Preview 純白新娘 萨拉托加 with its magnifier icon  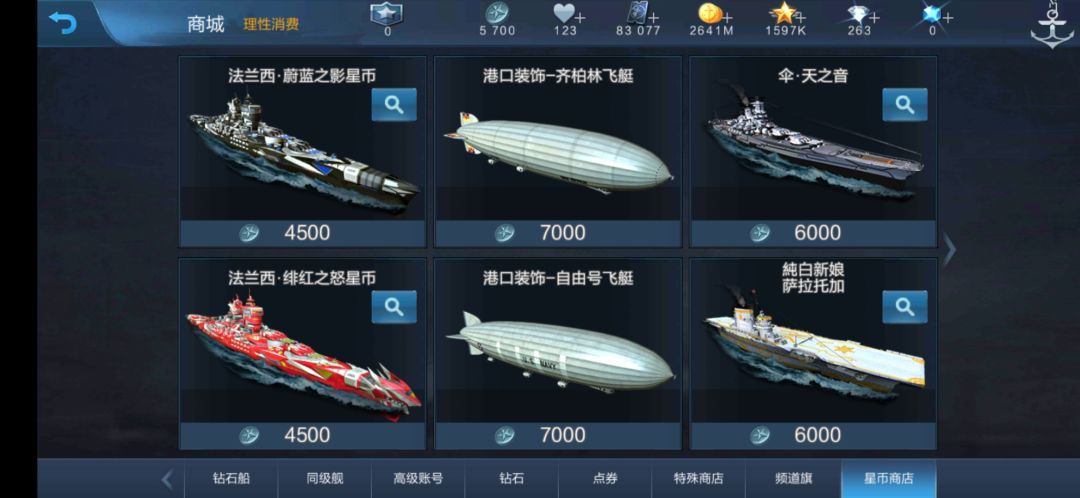(905, 307)
